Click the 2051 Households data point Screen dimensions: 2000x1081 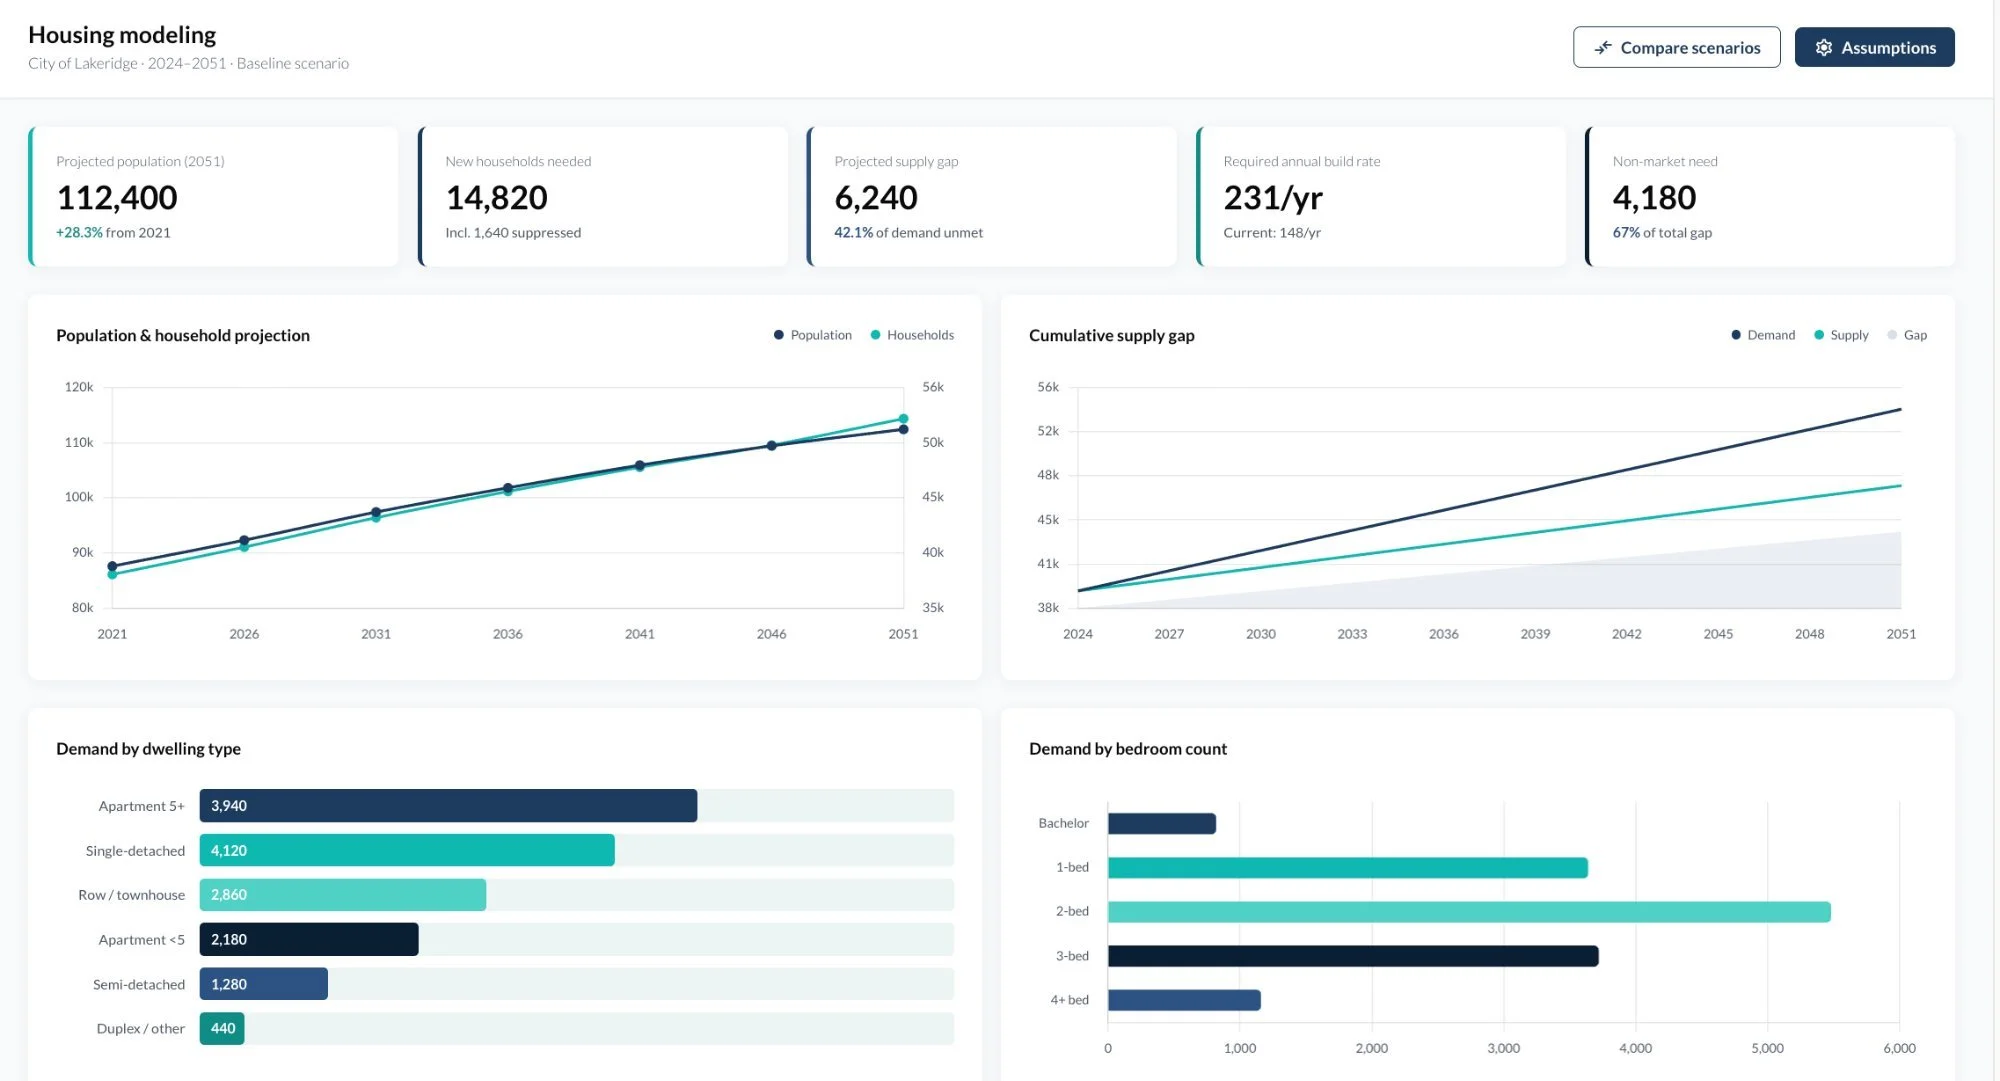pos(903,419)
